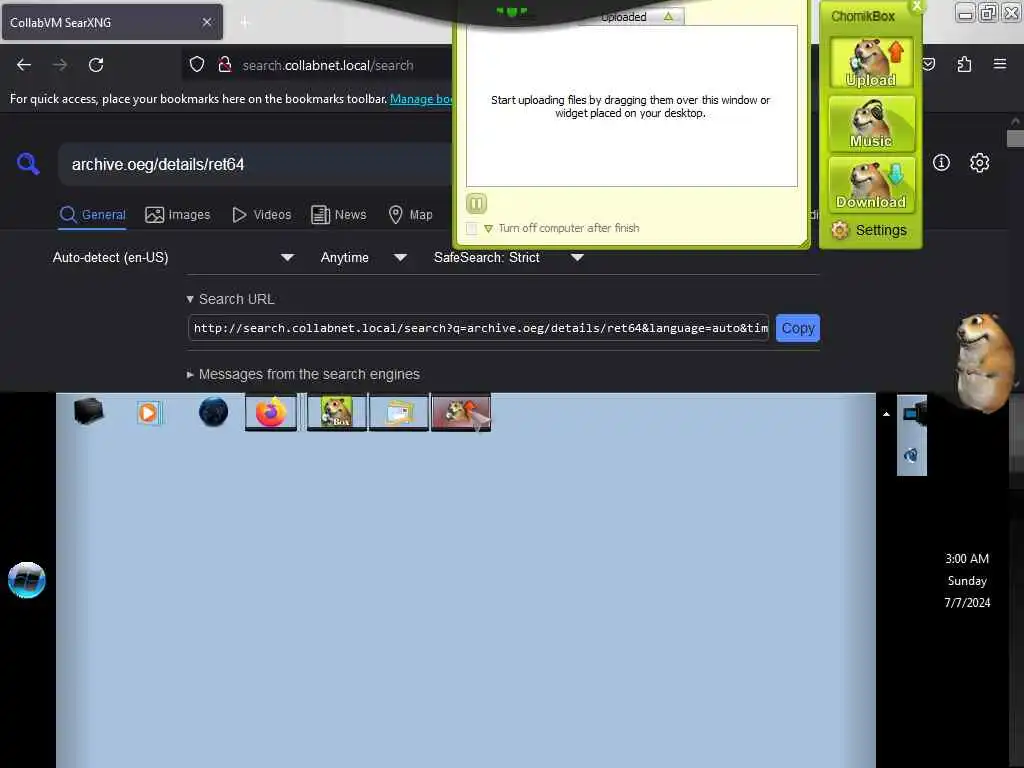This screenshot has width=1024, height=768.
Task: Open a new Firefox tab
Action: [x=245, y=23]
